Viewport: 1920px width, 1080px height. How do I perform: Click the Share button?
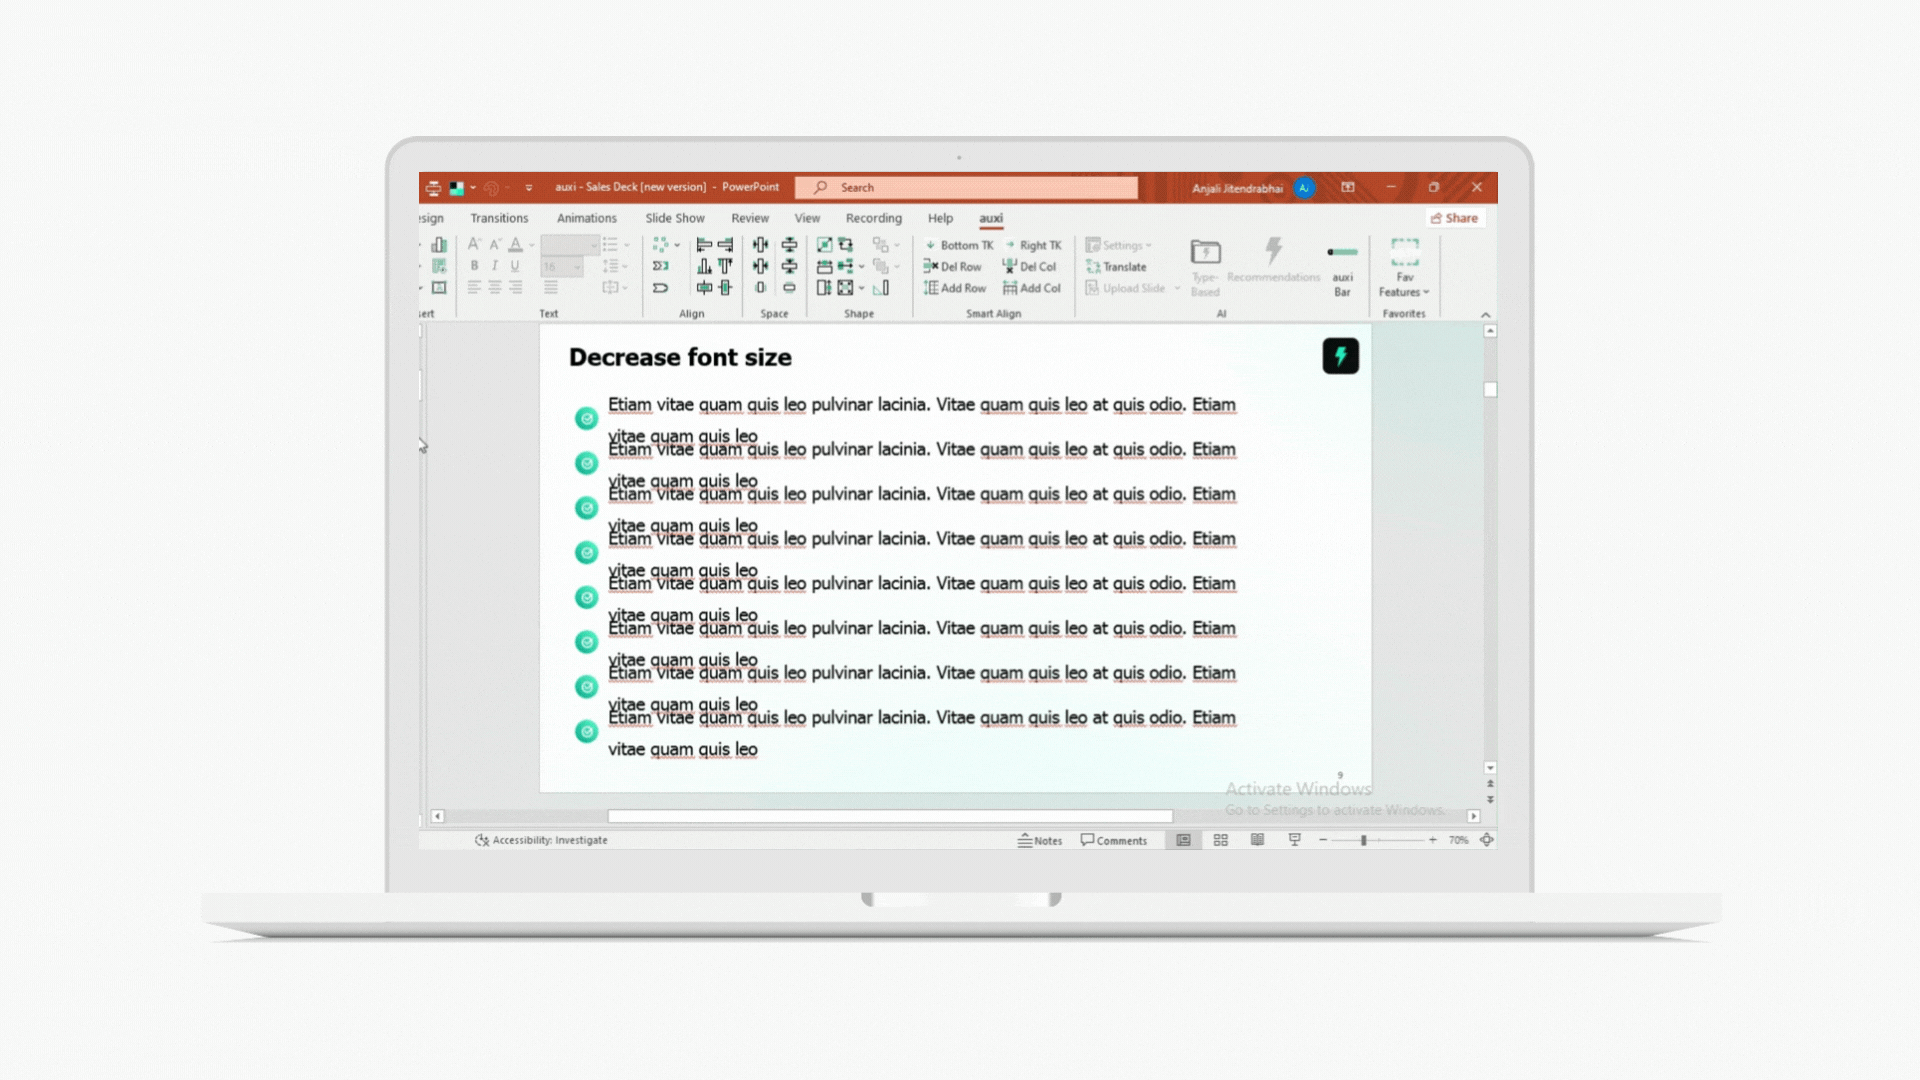coord(1454,218)
